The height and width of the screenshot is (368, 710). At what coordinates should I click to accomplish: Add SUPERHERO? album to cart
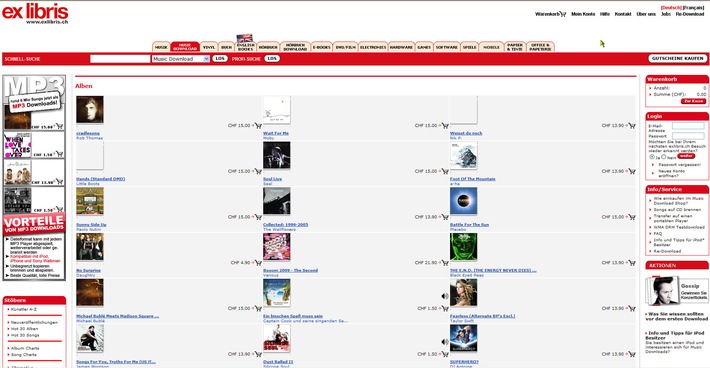(632, 354)
